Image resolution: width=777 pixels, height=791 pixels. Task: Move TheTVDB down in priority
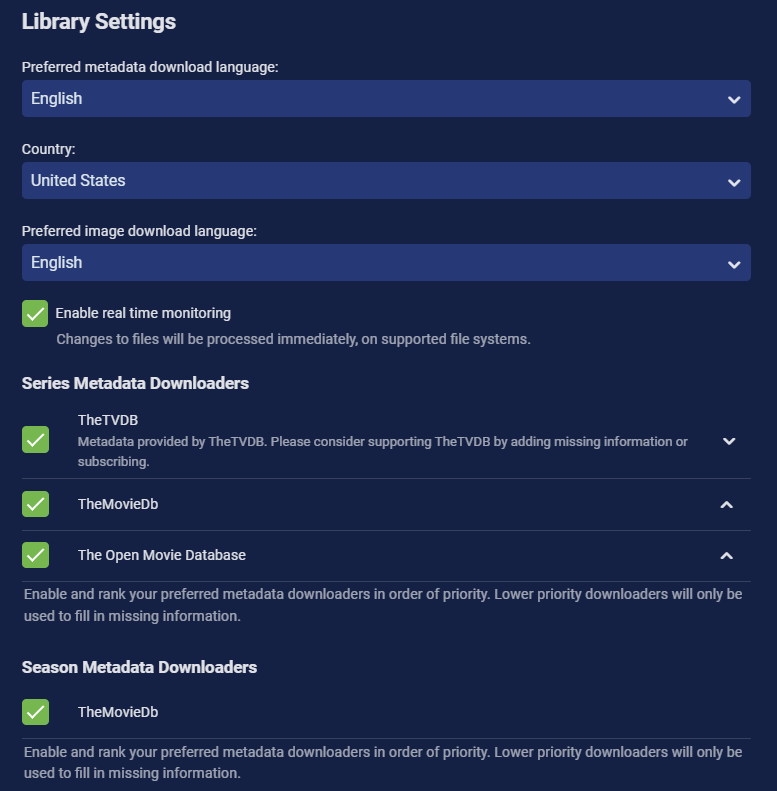pos(729,441)
